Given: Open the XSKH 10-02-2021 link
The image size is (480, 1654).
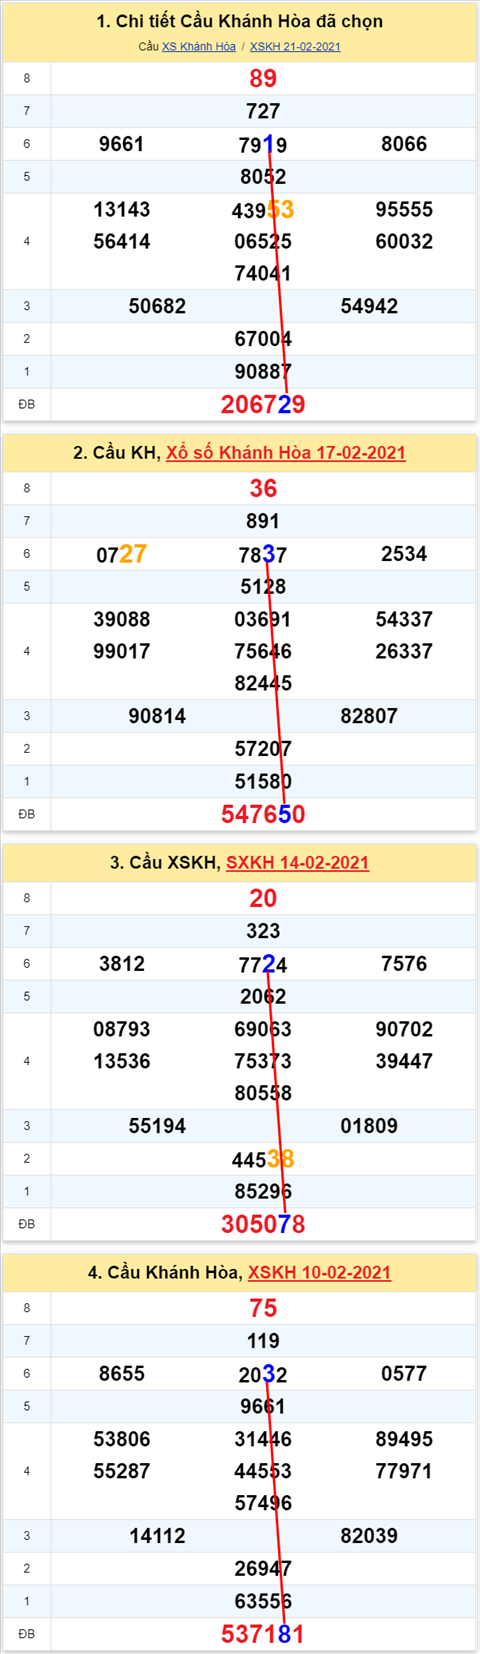Looking at the screenshot, I should tap(319, 1273).
